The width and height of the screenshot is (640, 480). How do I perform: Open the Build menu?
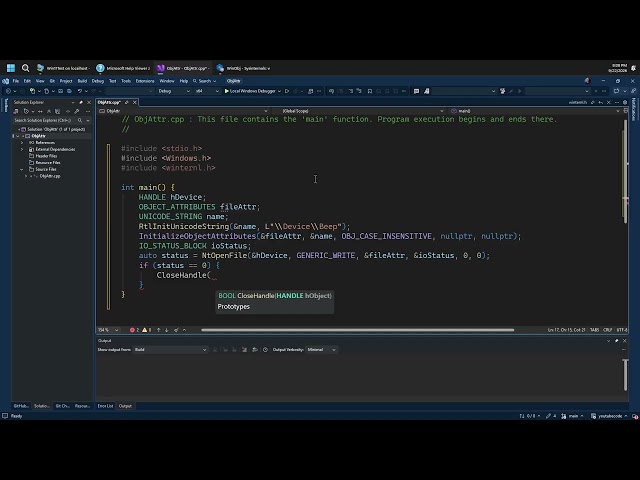tap(82, 81)
